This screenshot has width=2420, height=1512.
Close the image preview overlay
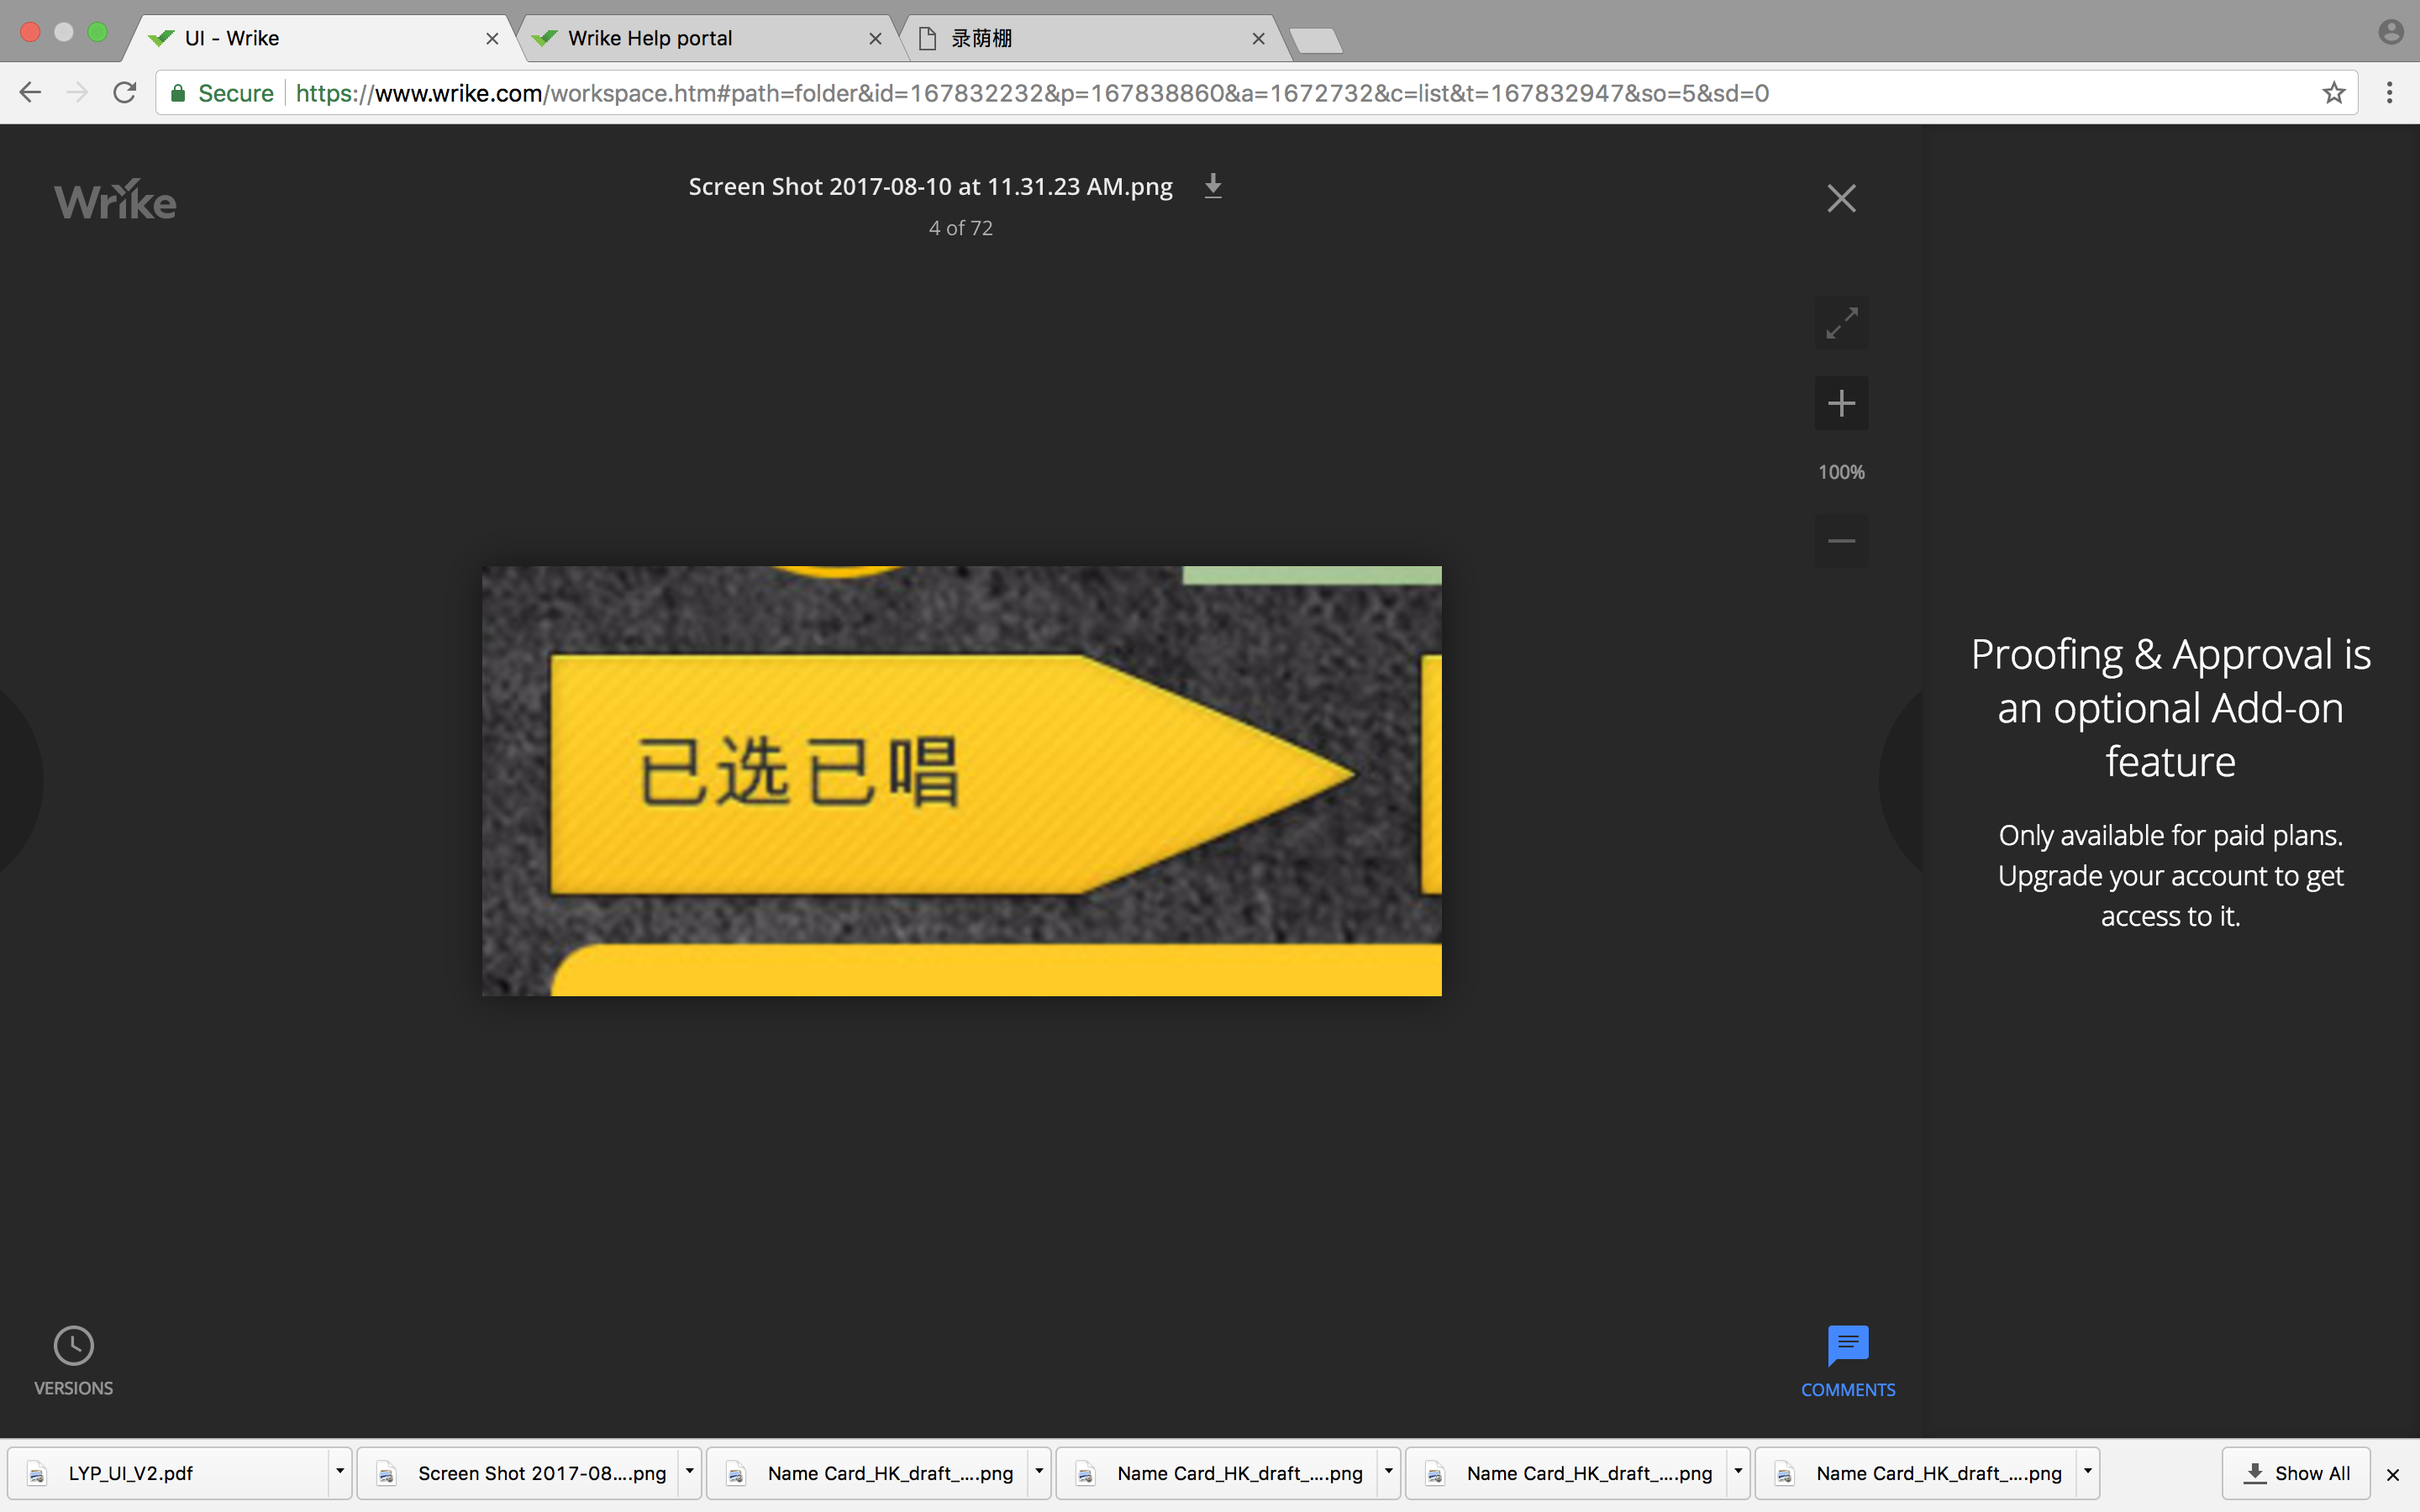1841,198
